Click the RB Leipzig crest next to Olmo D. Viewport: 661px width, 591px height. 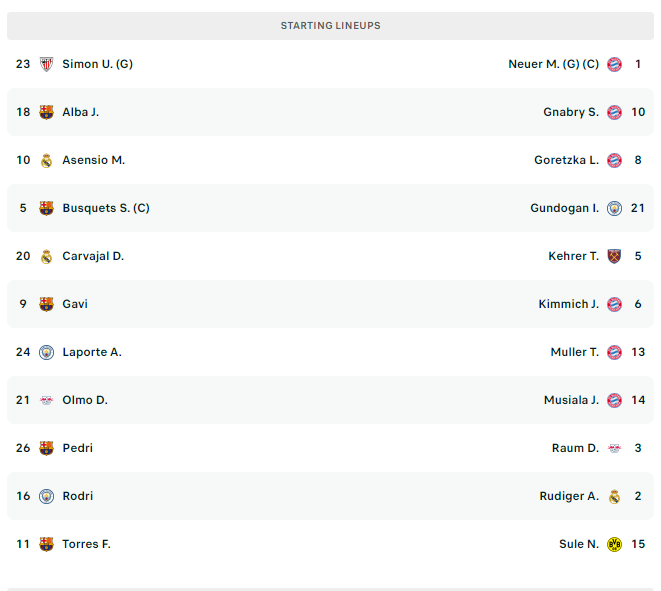point(46,400)
